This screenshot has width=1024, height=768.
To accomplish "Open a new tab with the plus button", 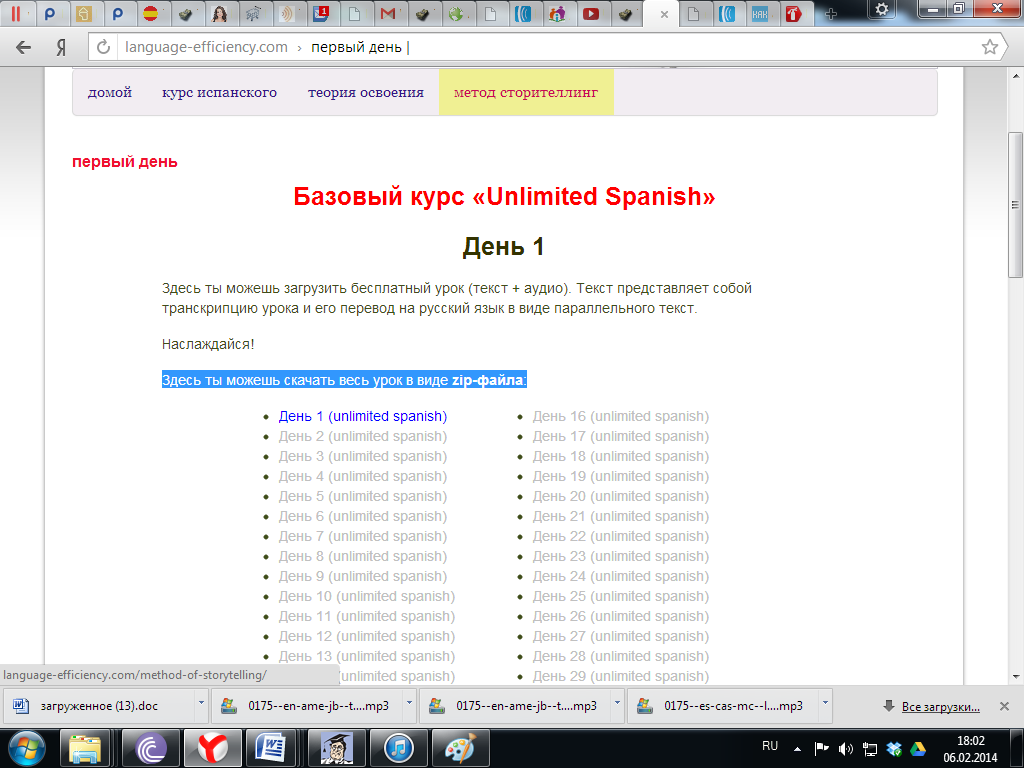I will pos(831,14).
